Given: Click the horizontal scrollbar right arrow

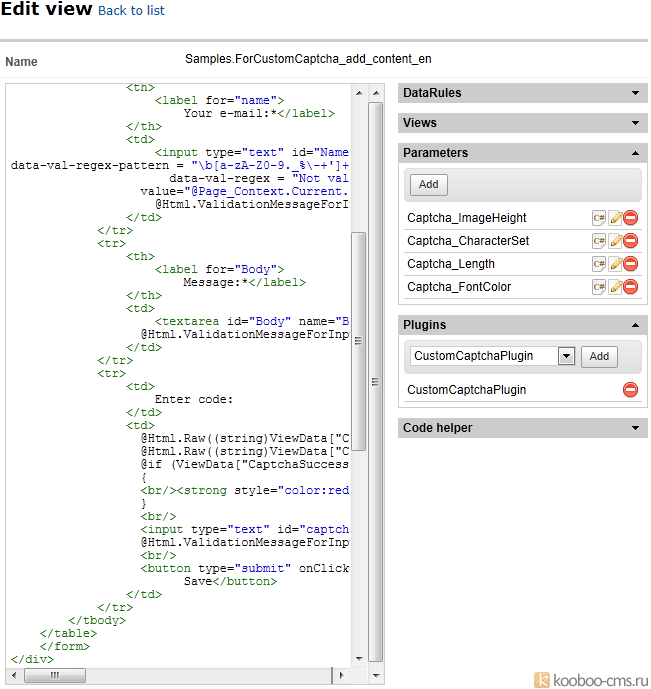Looking at the screenshot, I should [341, 675].
